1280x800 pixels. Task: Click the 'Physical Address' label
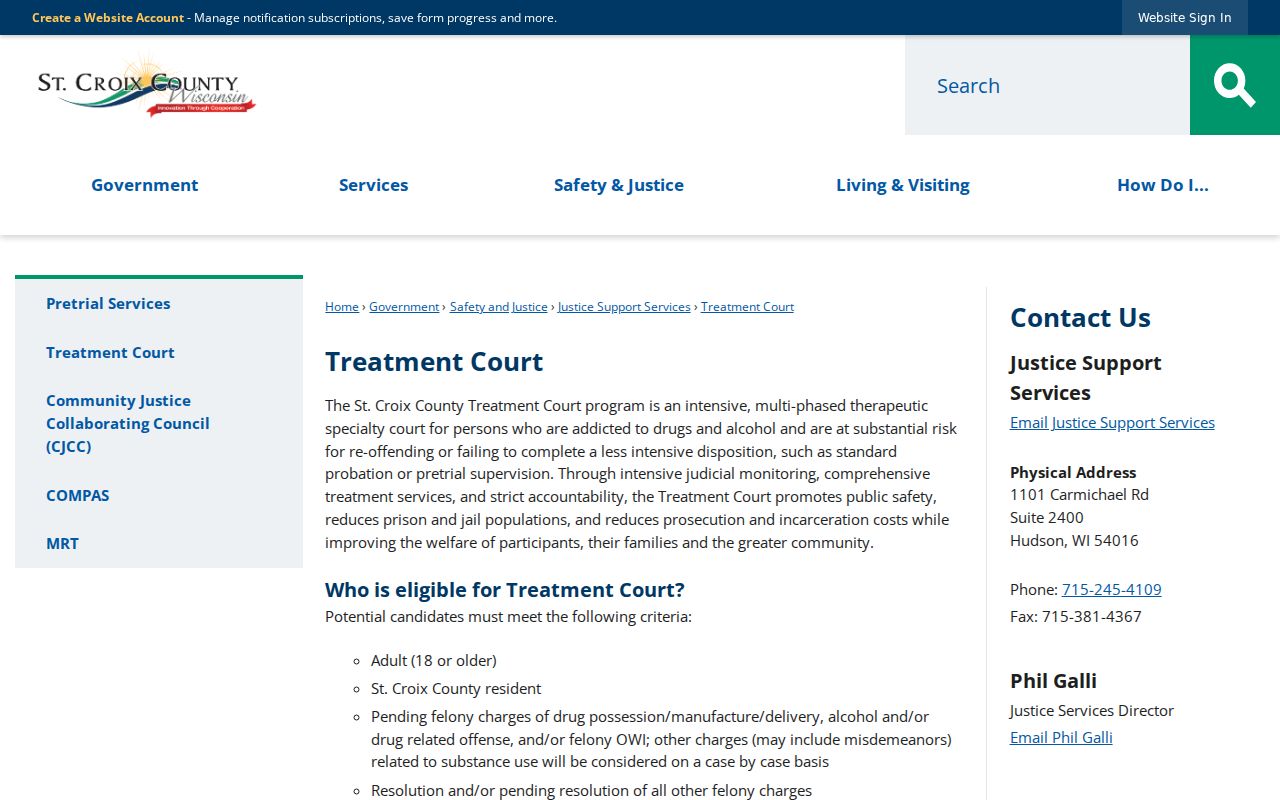click(x=1073, y=472)
